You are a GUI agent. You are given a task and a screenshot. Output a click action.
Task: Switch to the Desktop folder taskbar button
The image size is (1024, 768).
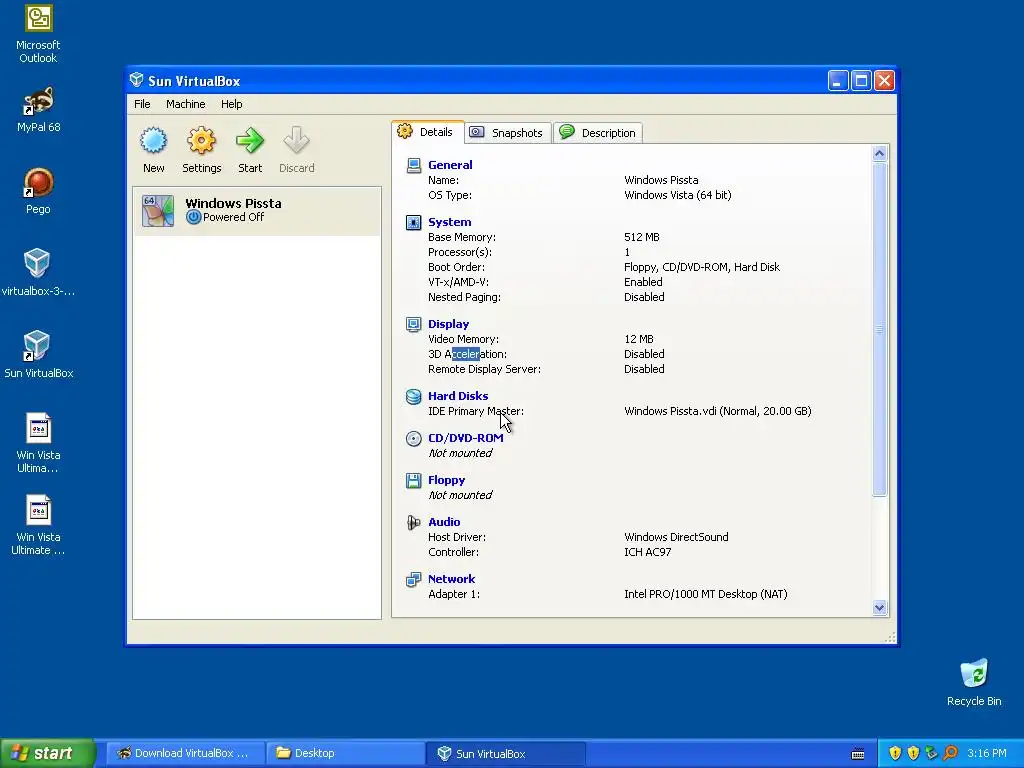(x=345, y=753)
